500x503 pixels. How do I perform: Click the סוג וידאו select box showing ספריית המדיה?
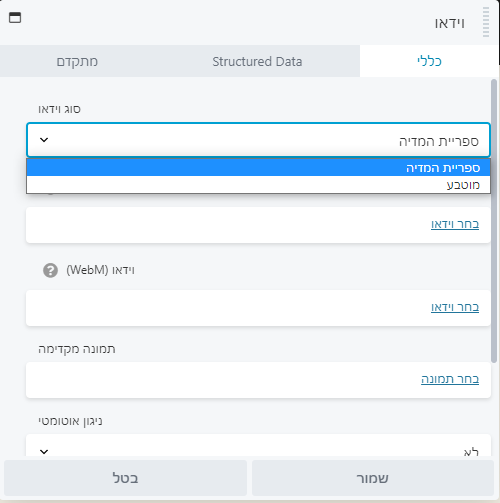258,140
